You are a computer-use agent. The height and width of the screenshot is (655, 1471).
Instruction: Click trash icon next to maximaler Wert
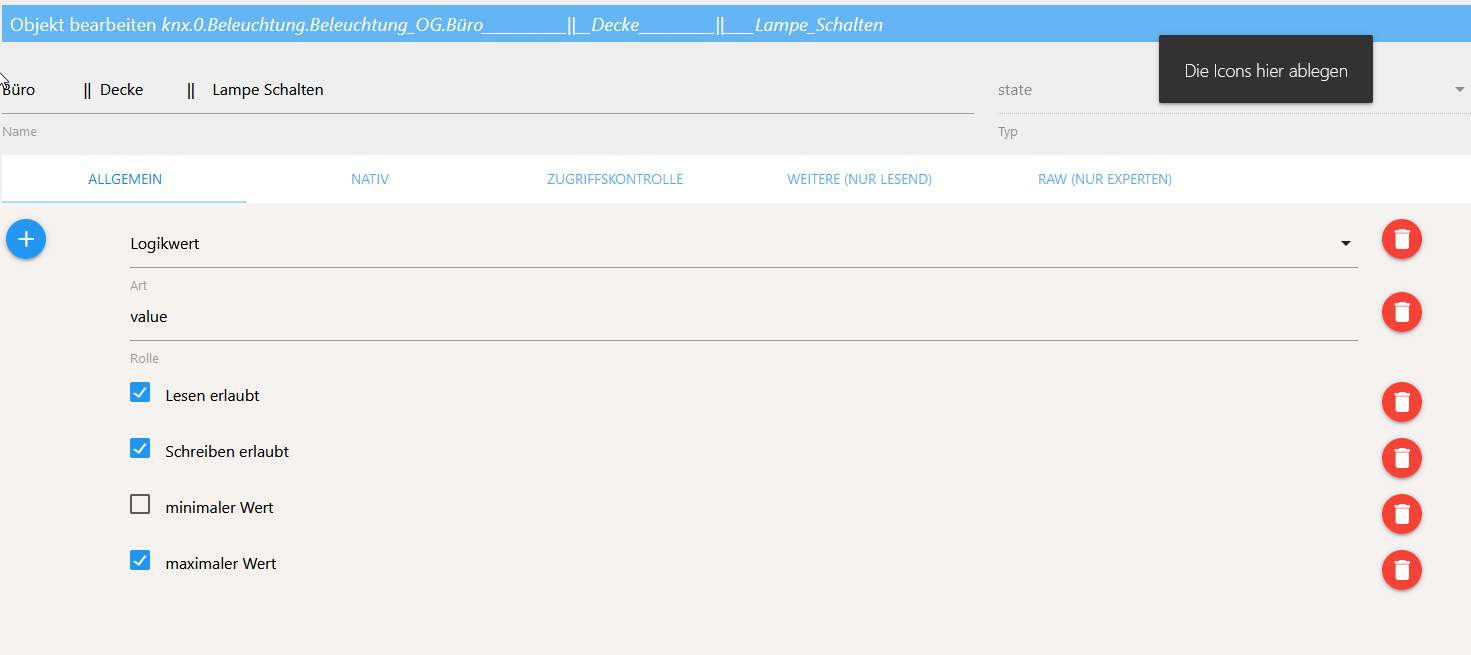coord(1402,570)
